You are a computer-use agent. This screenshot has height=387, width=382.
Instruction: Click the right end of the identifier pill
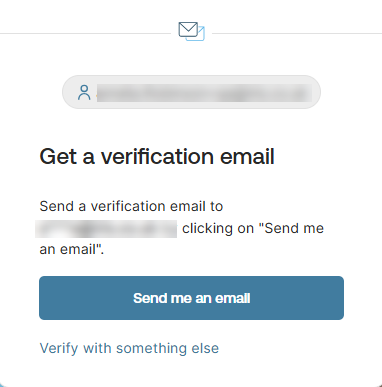(315, 92)
